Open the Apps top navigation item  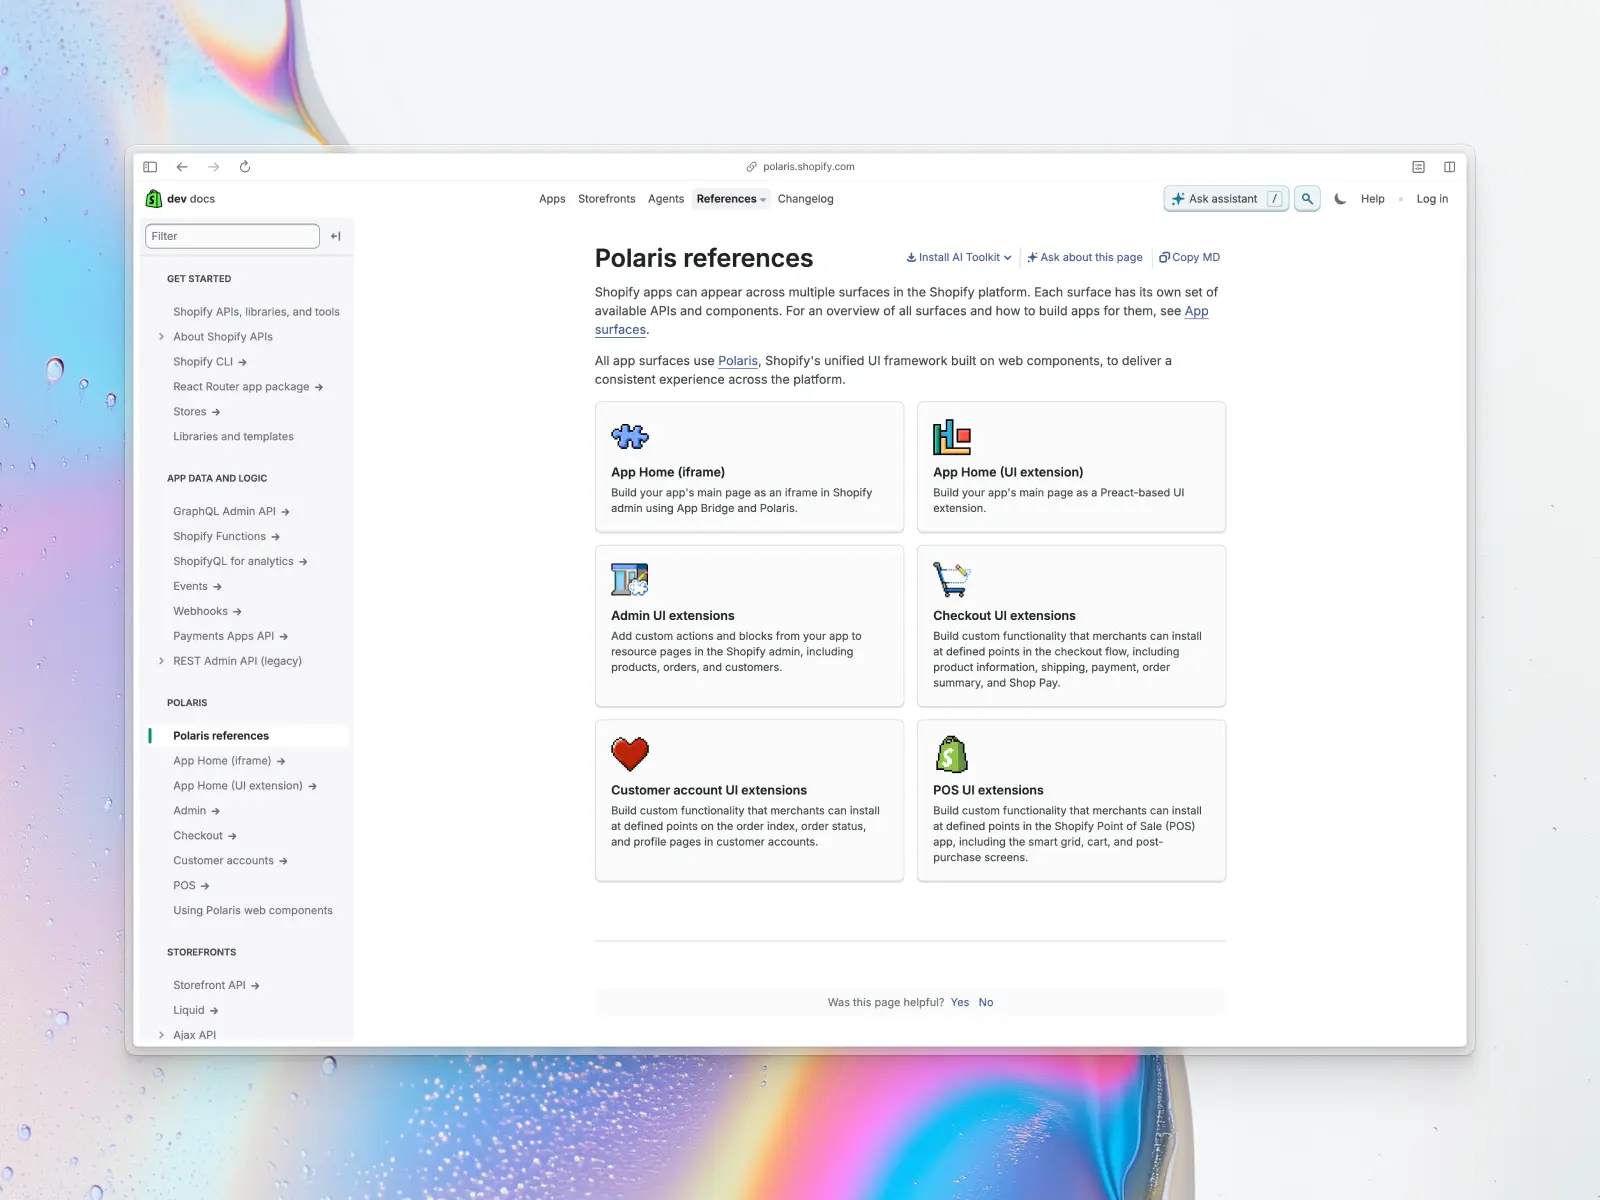tap(552, 199)
